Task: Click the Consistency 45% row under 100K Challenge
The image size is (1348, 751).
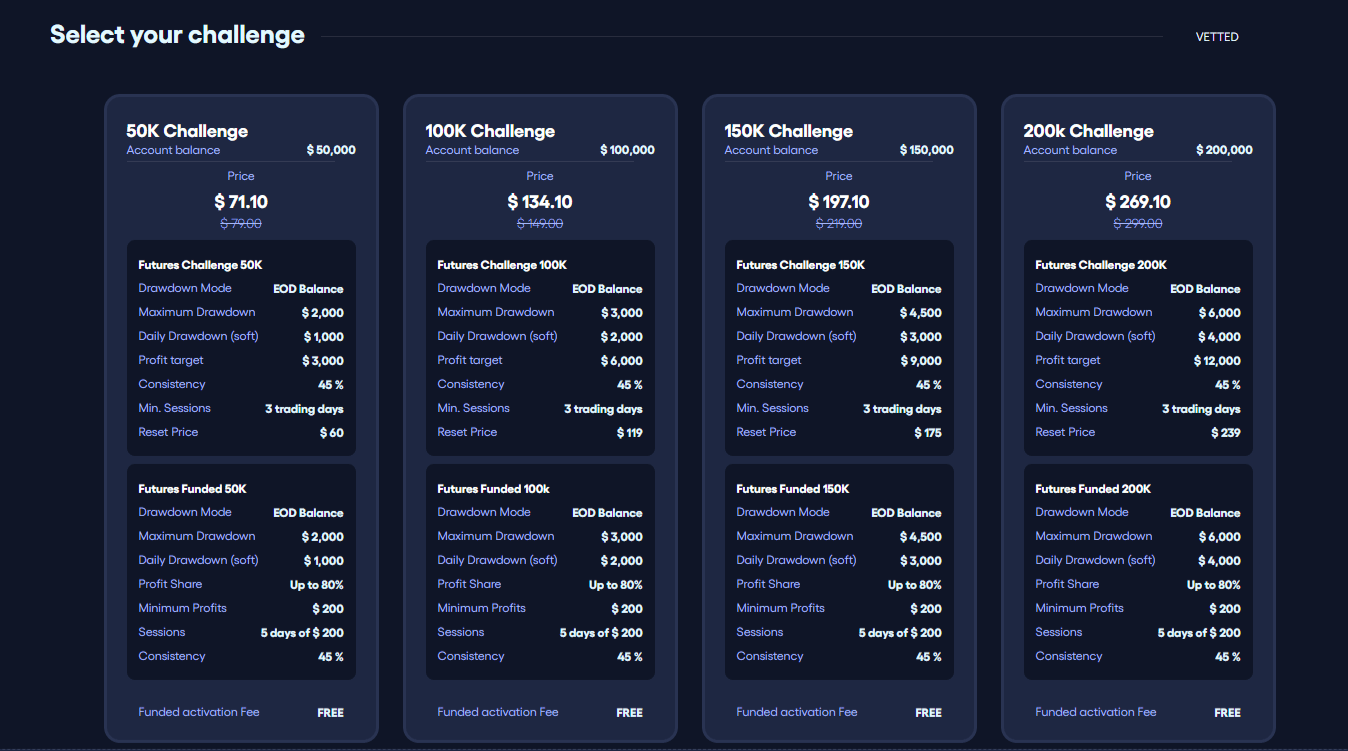Action: 540,383
